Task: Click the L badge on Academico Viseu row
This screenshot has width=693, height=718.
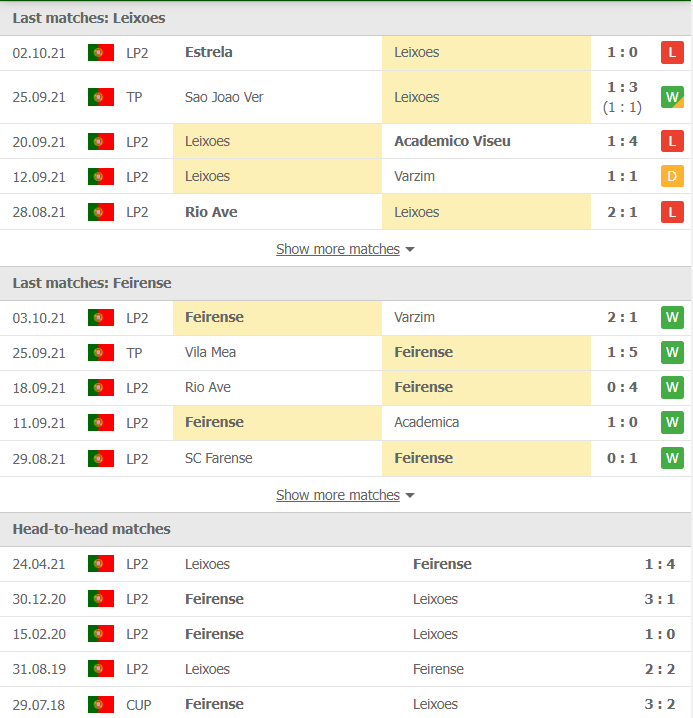Action: point(672,142)
